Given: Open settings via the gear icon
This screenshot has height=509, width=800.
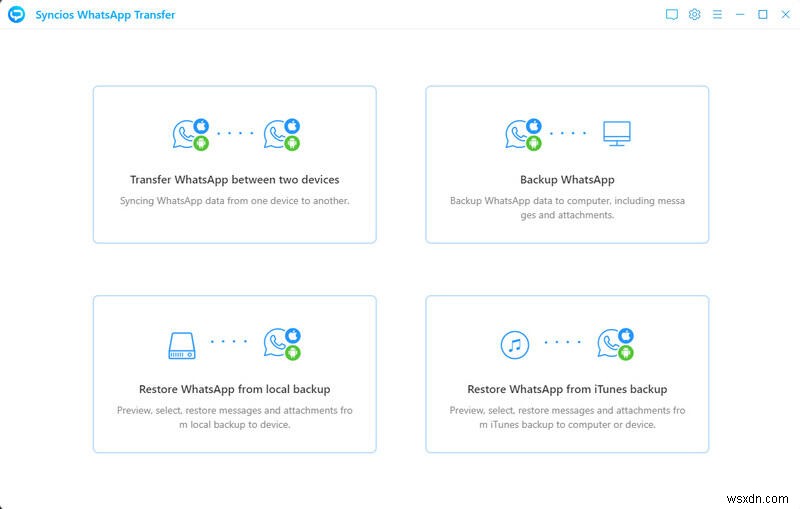Looking at the screenshot, I should (x=694, y=14).
